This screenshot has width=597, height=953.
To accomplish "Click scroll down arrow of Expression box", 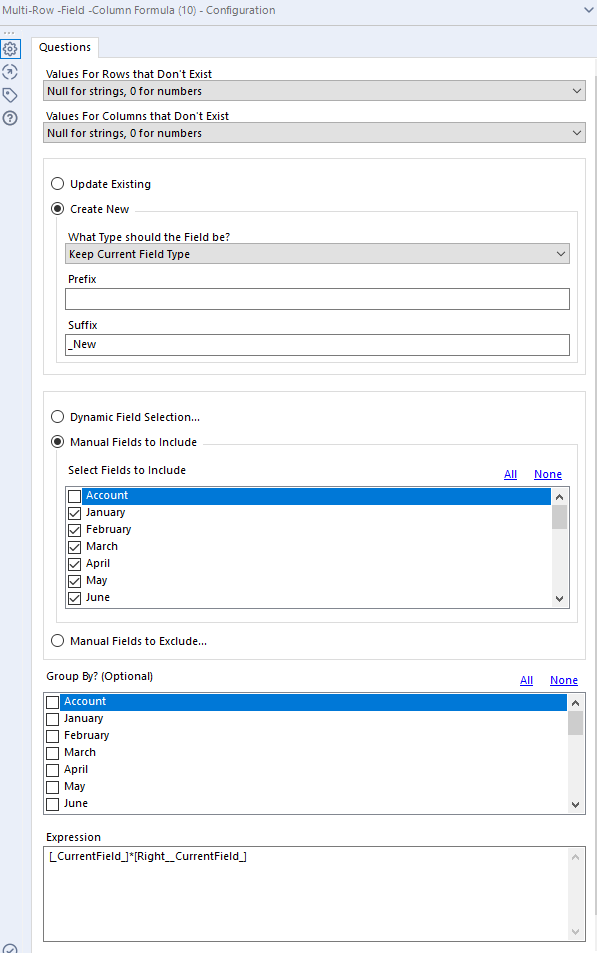I will click(575, 932).
